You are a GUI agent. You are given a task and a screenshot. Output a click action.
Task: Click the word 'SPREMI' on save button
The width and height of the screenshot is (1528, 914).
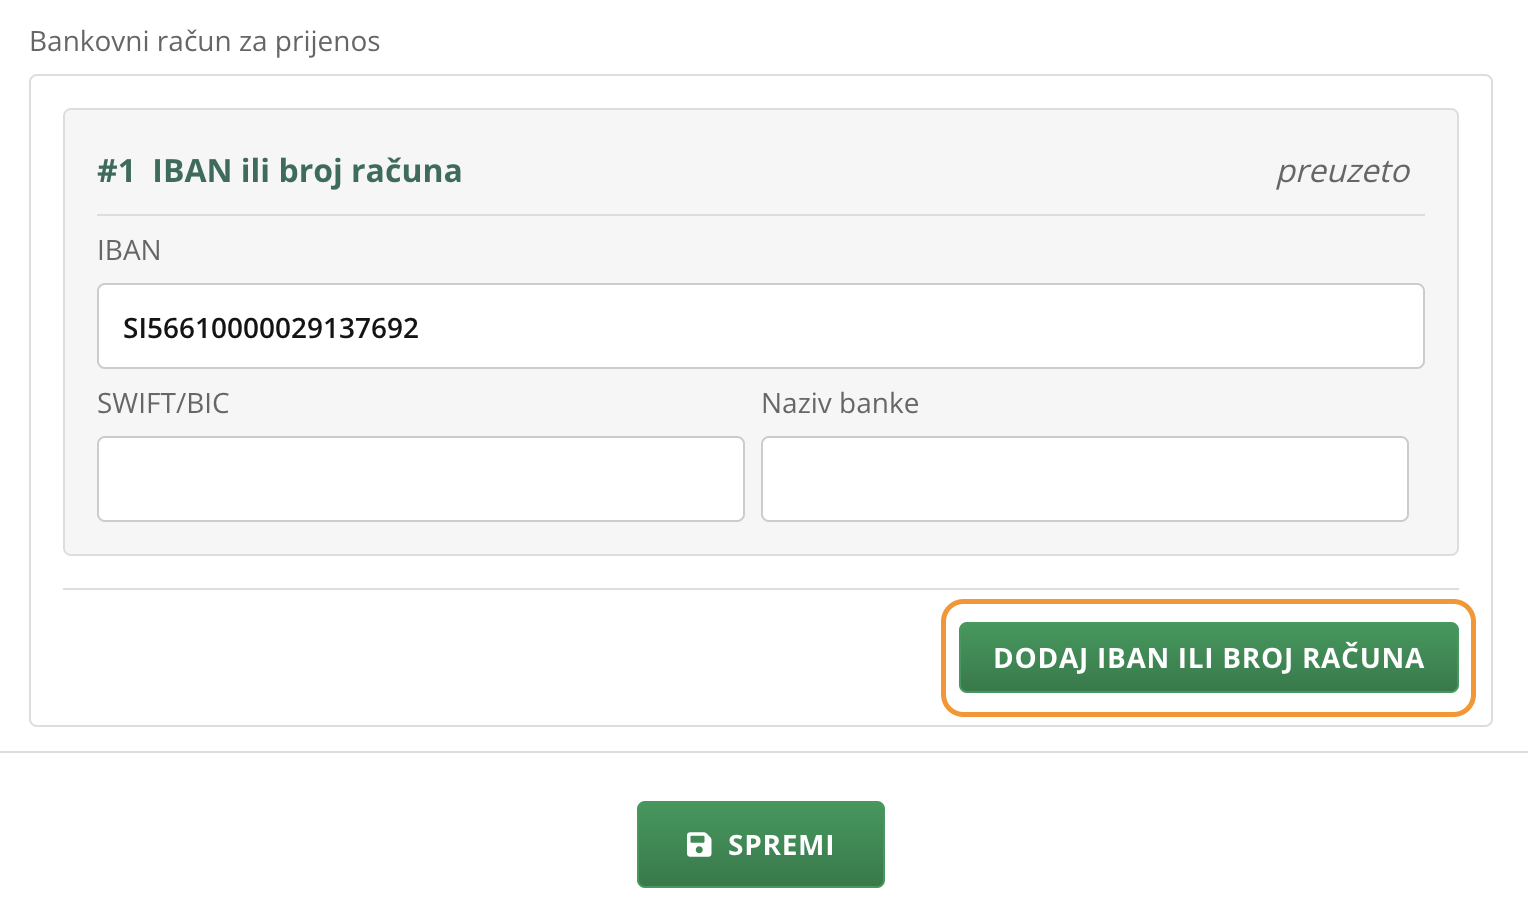[x=781, y=845]
